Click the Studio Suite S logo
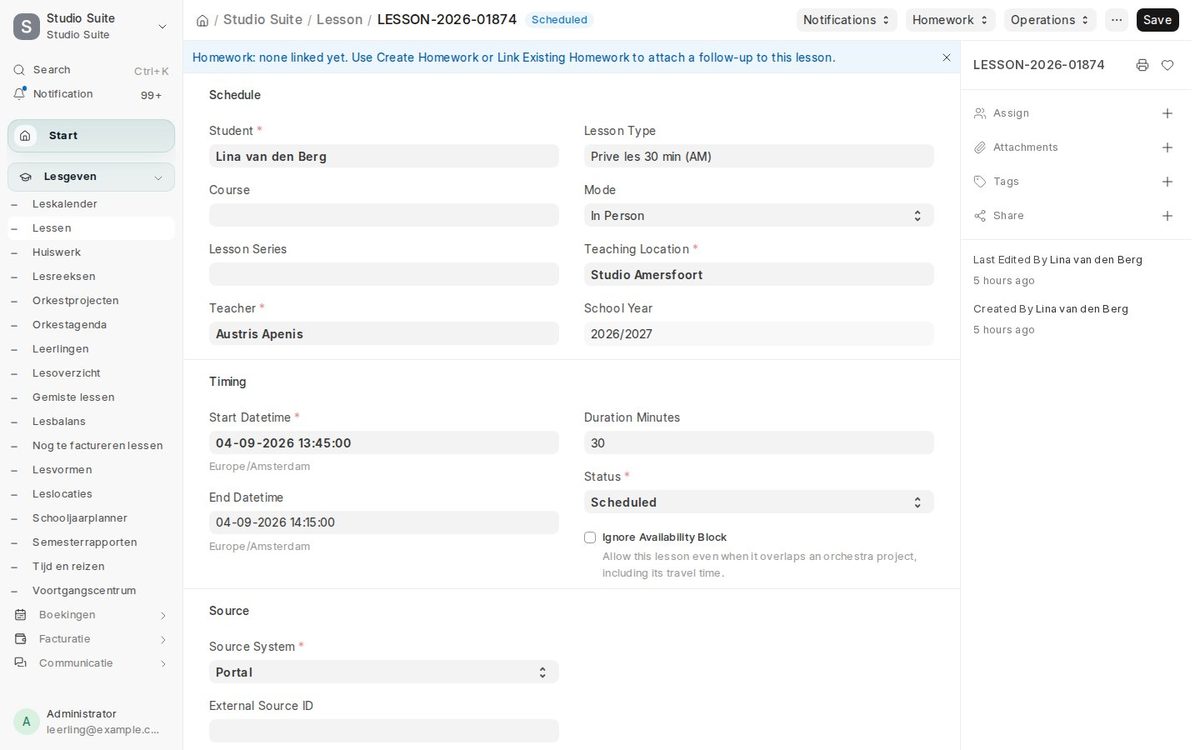 click(27, 27)
